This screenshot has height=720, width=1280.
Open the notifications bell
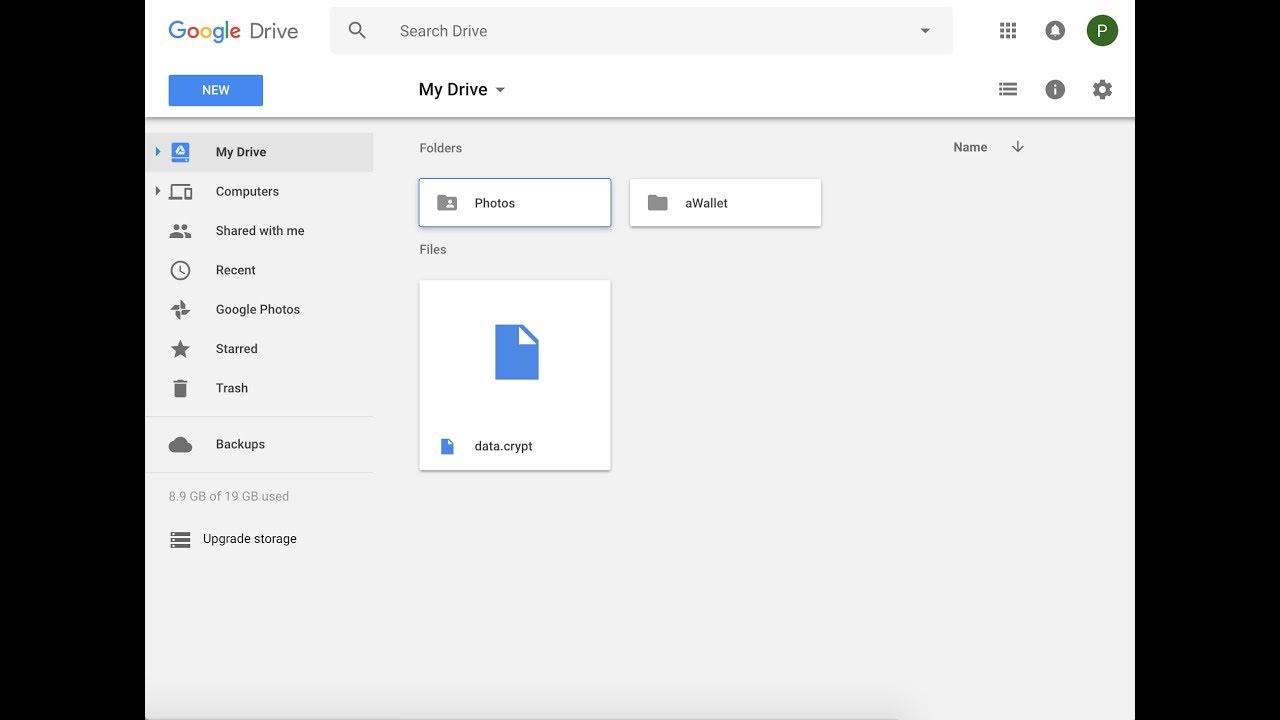pos(1055,31)
